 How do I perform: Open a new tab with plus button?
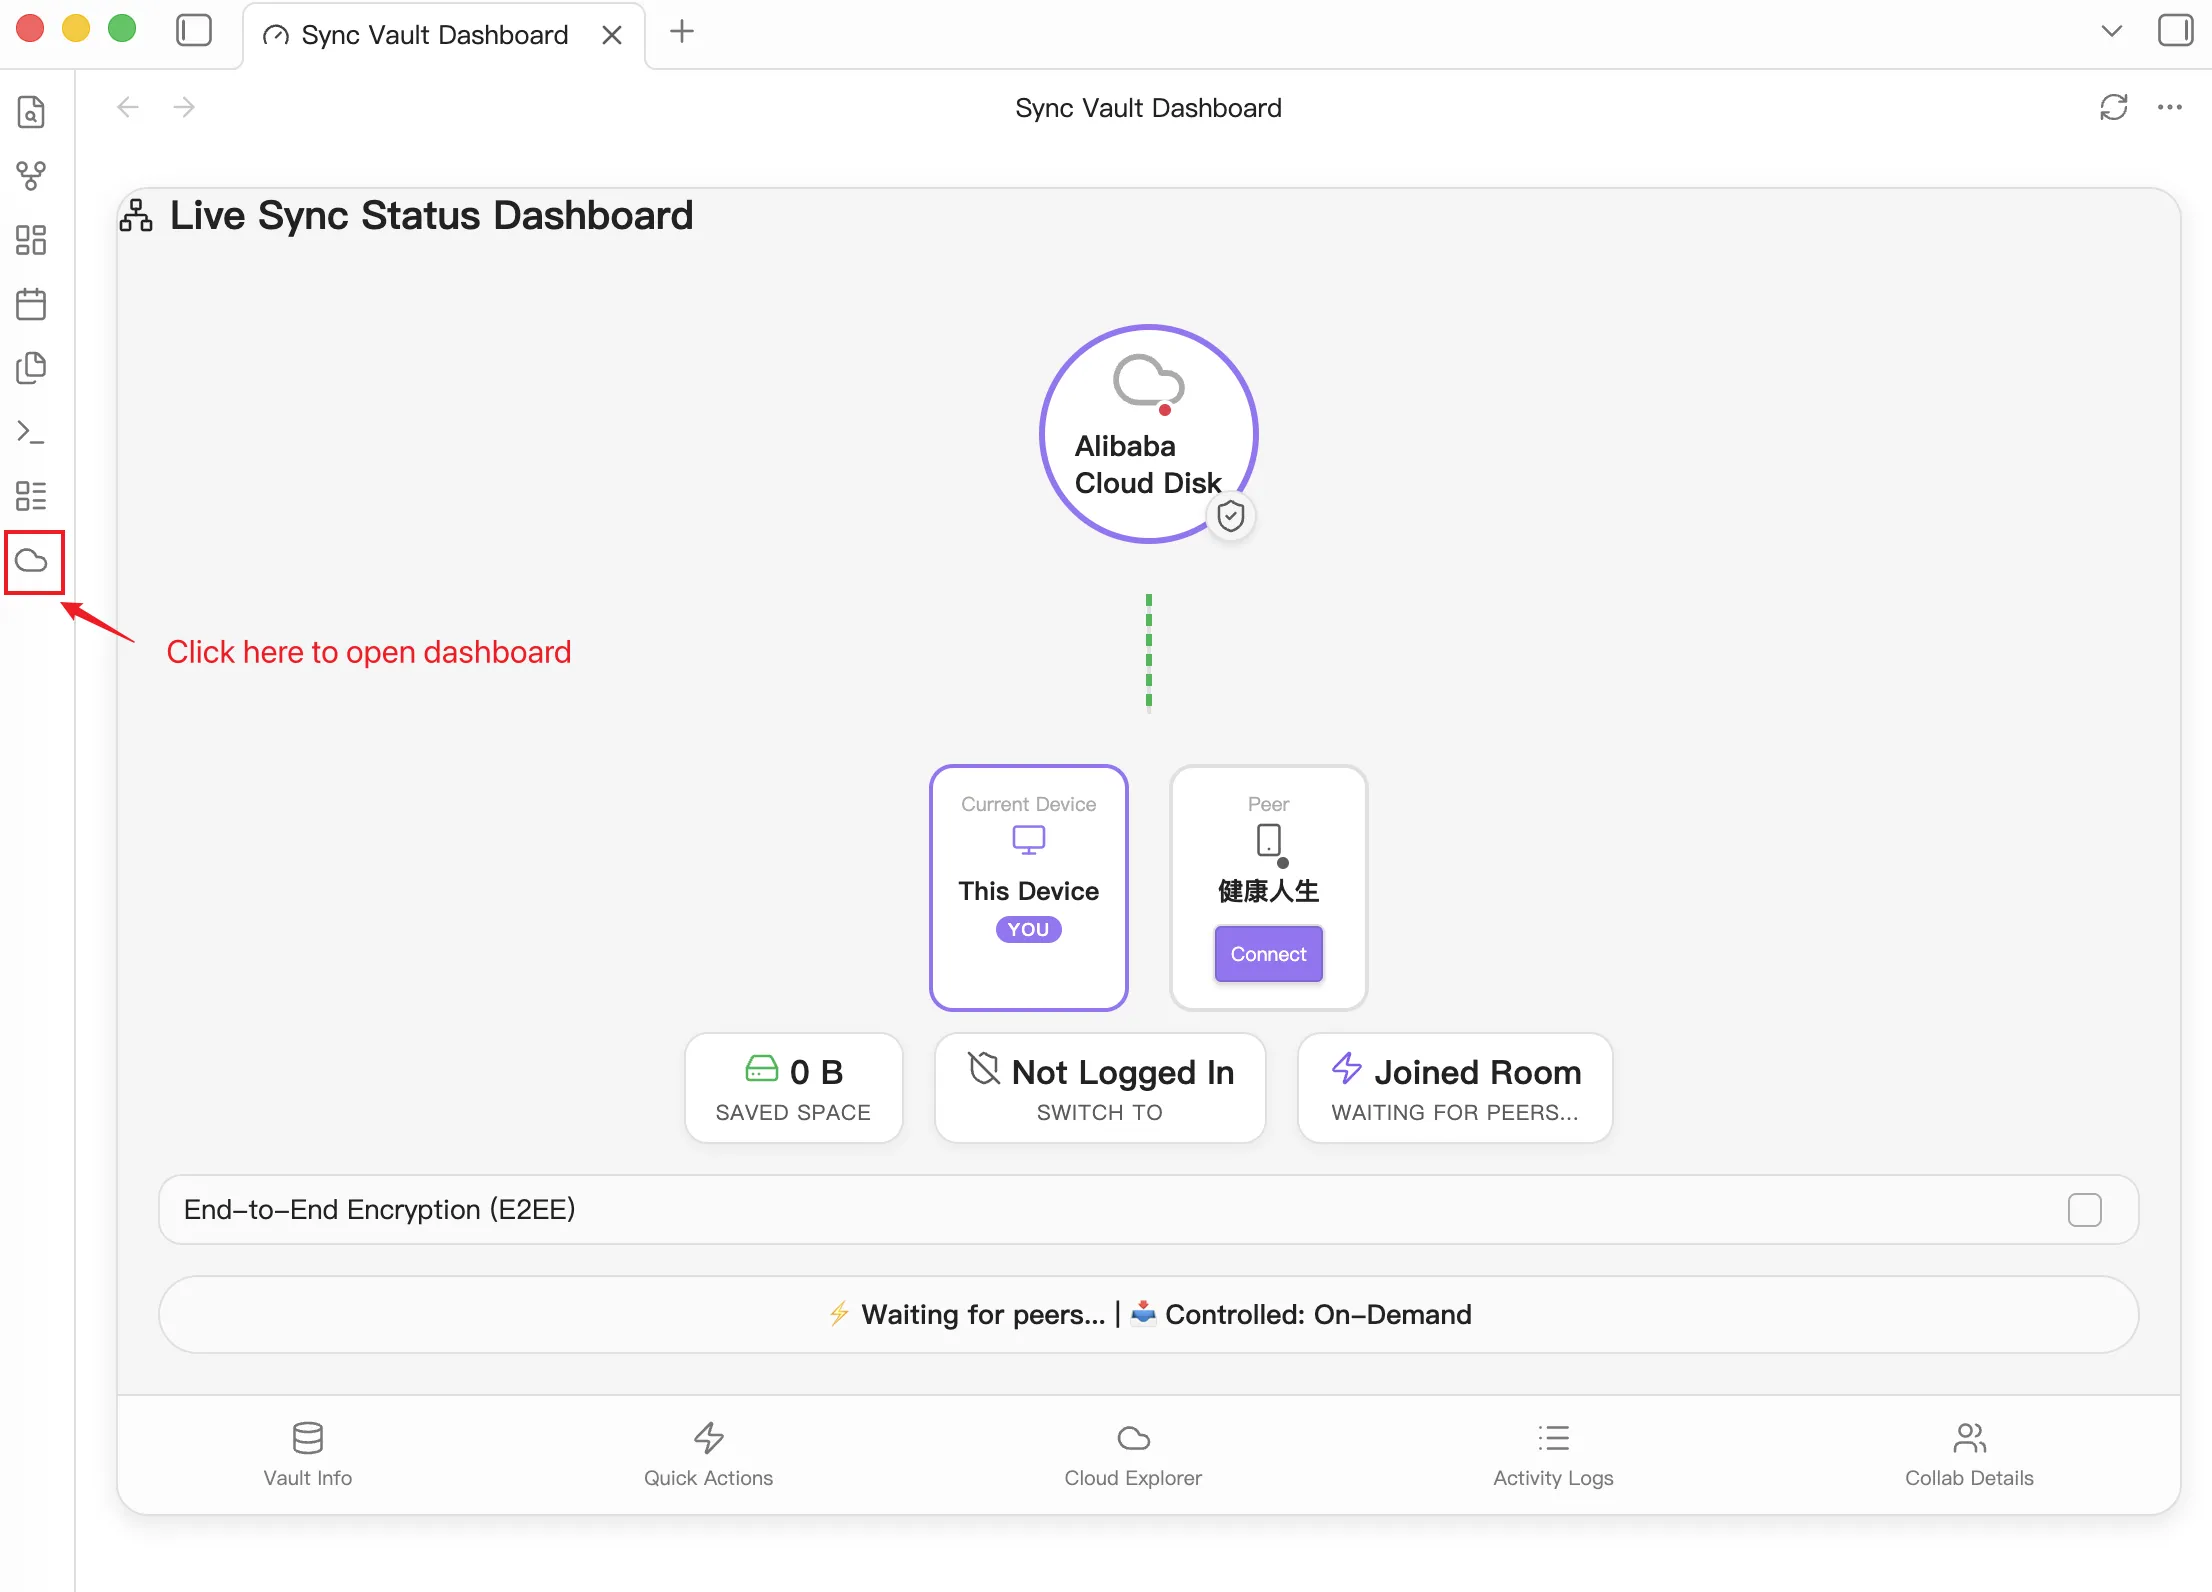click(x=682, y=31)
